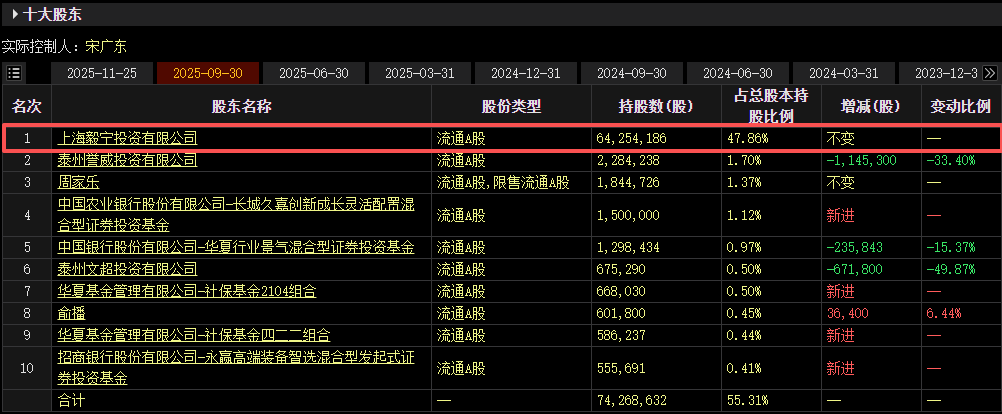Screen dimensions: 1002x414
Task: Select the 合计 total row label
Action: point(71,401)
